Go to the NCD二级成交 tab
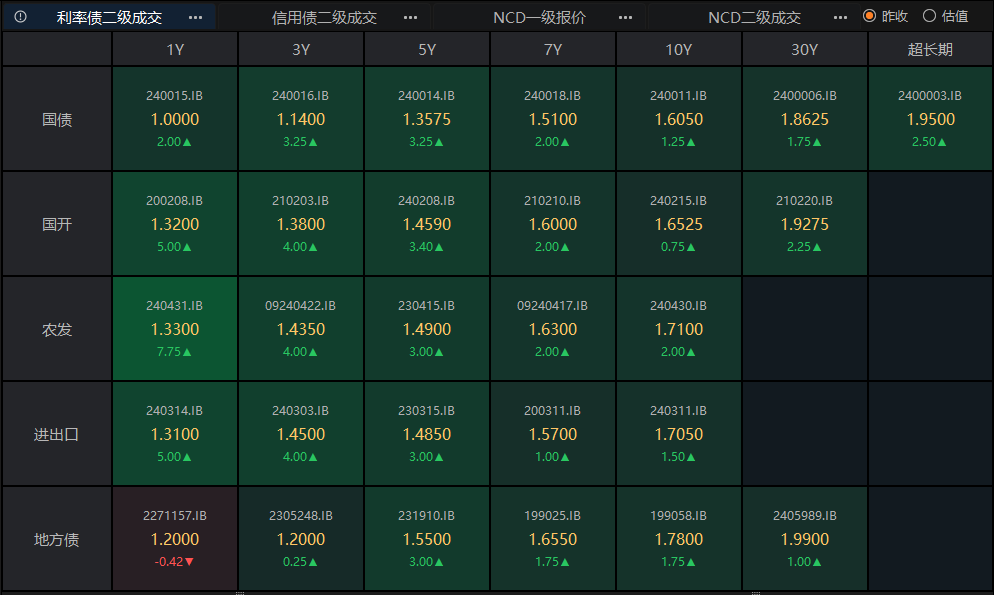 click(754, 18)
